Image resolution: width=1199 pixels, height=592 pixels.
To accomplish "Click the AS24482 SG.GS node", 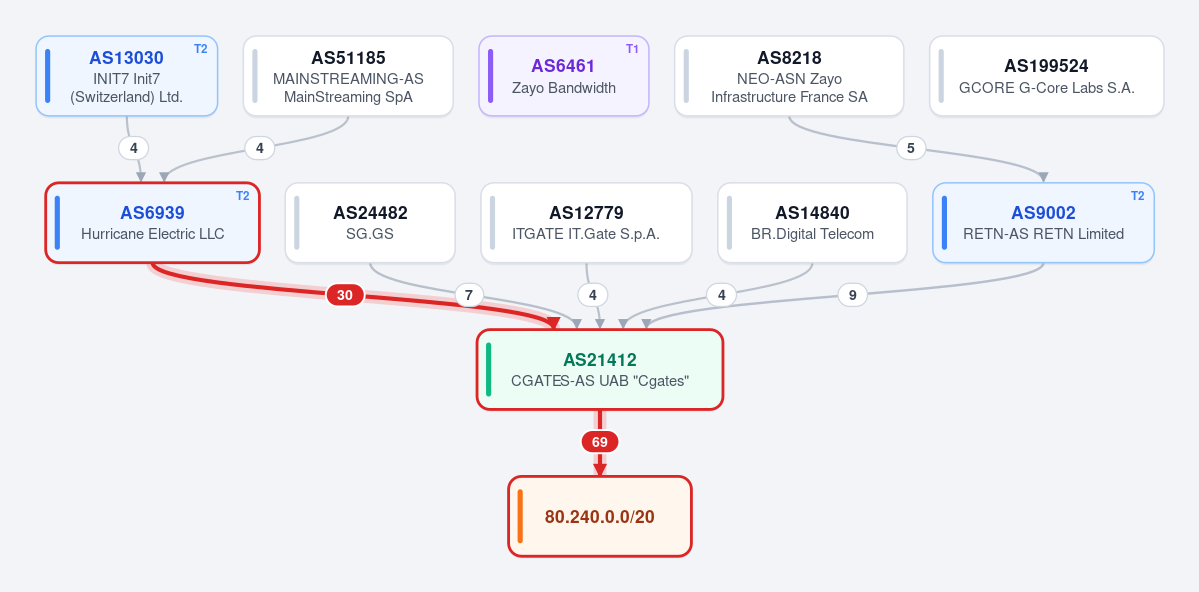I will (x=370, y=223).
